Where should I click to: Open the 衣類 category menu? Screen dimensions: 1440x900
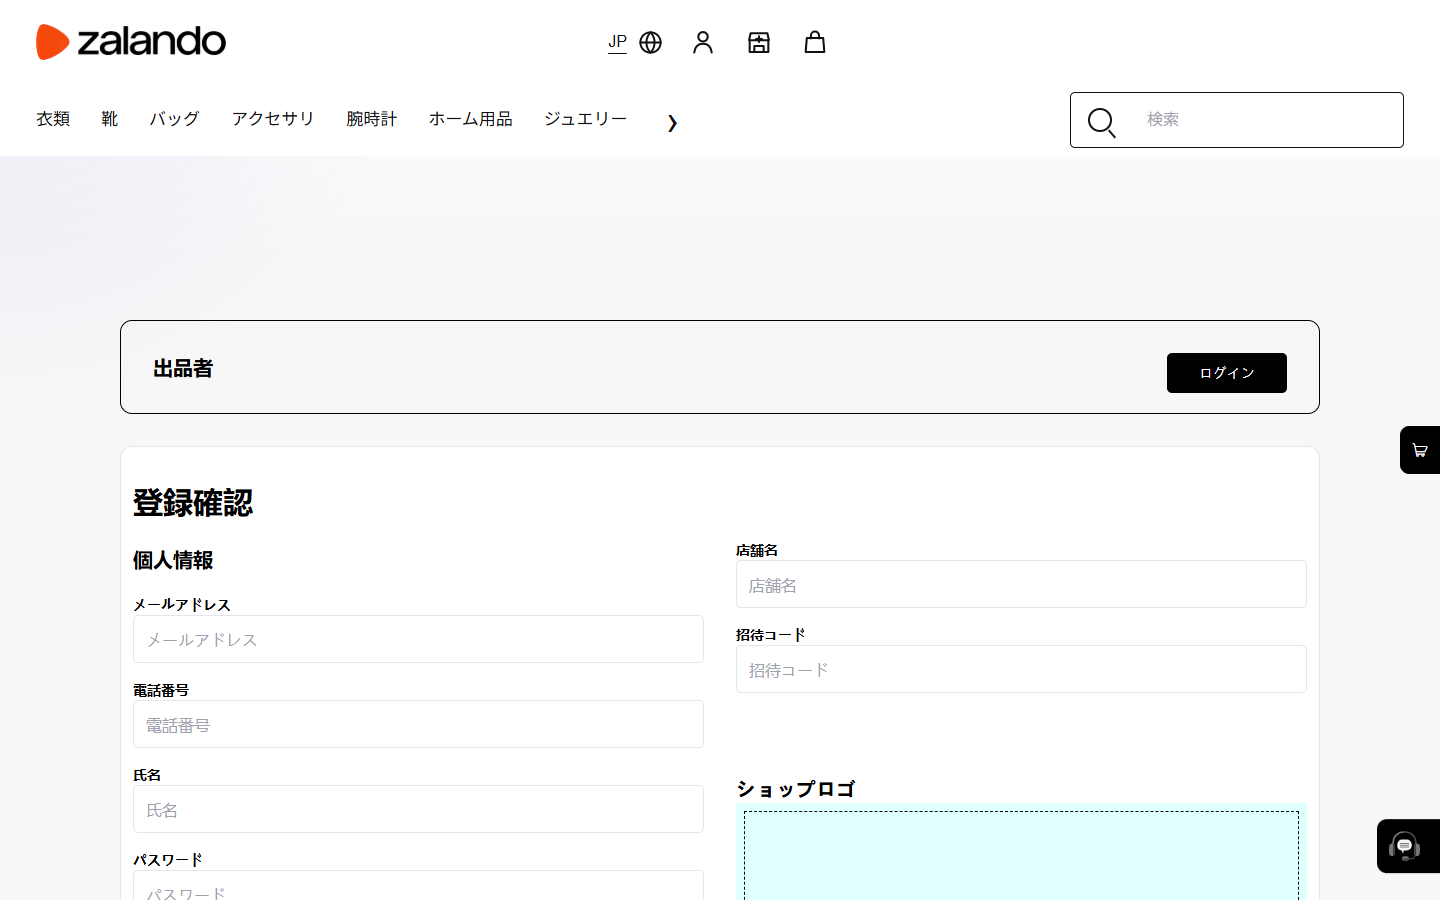[x=53, y=119]
